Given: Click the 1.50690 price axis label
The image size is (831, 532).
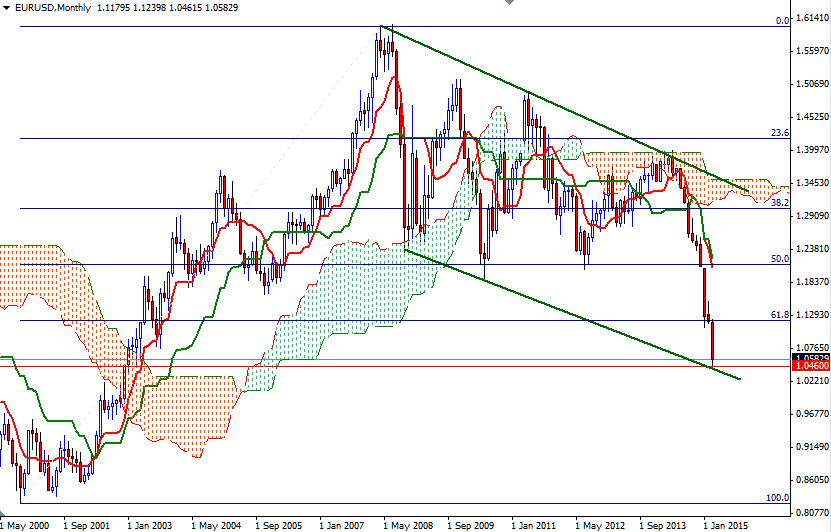Looking at the screenshot, I should (x=812, y=84).
